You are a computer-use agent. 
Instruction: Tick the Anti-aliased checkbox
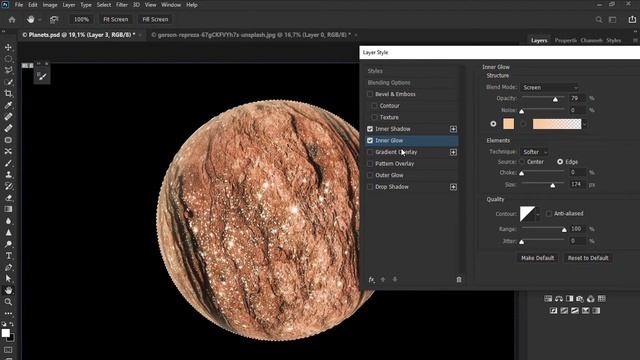(x=549, y=213)
